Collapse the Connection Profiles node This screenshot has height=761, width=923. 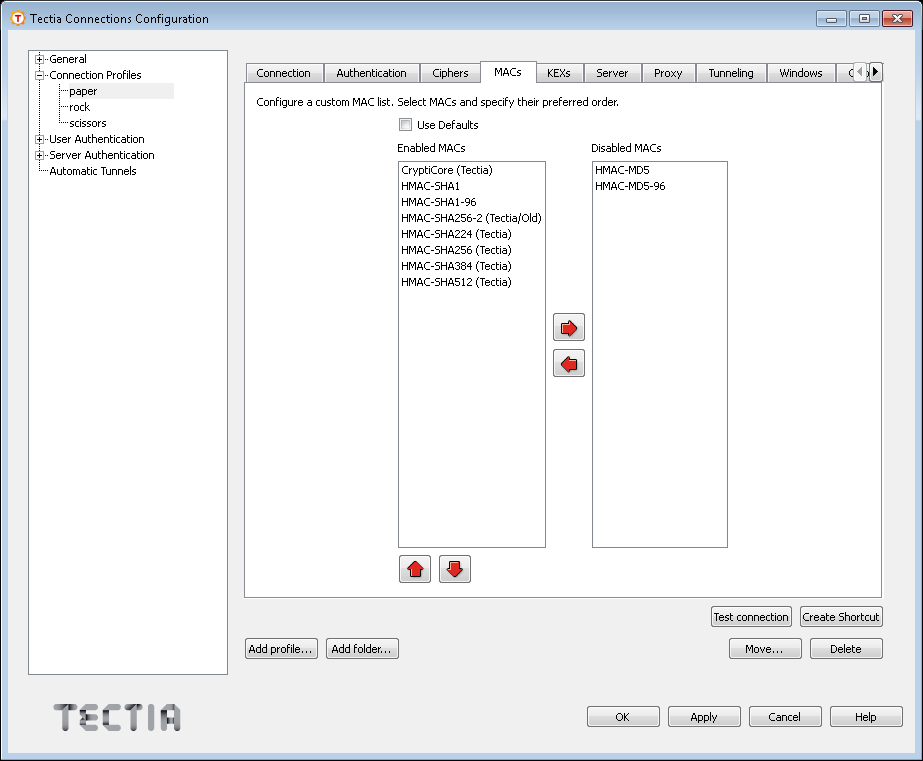[40, 75]
